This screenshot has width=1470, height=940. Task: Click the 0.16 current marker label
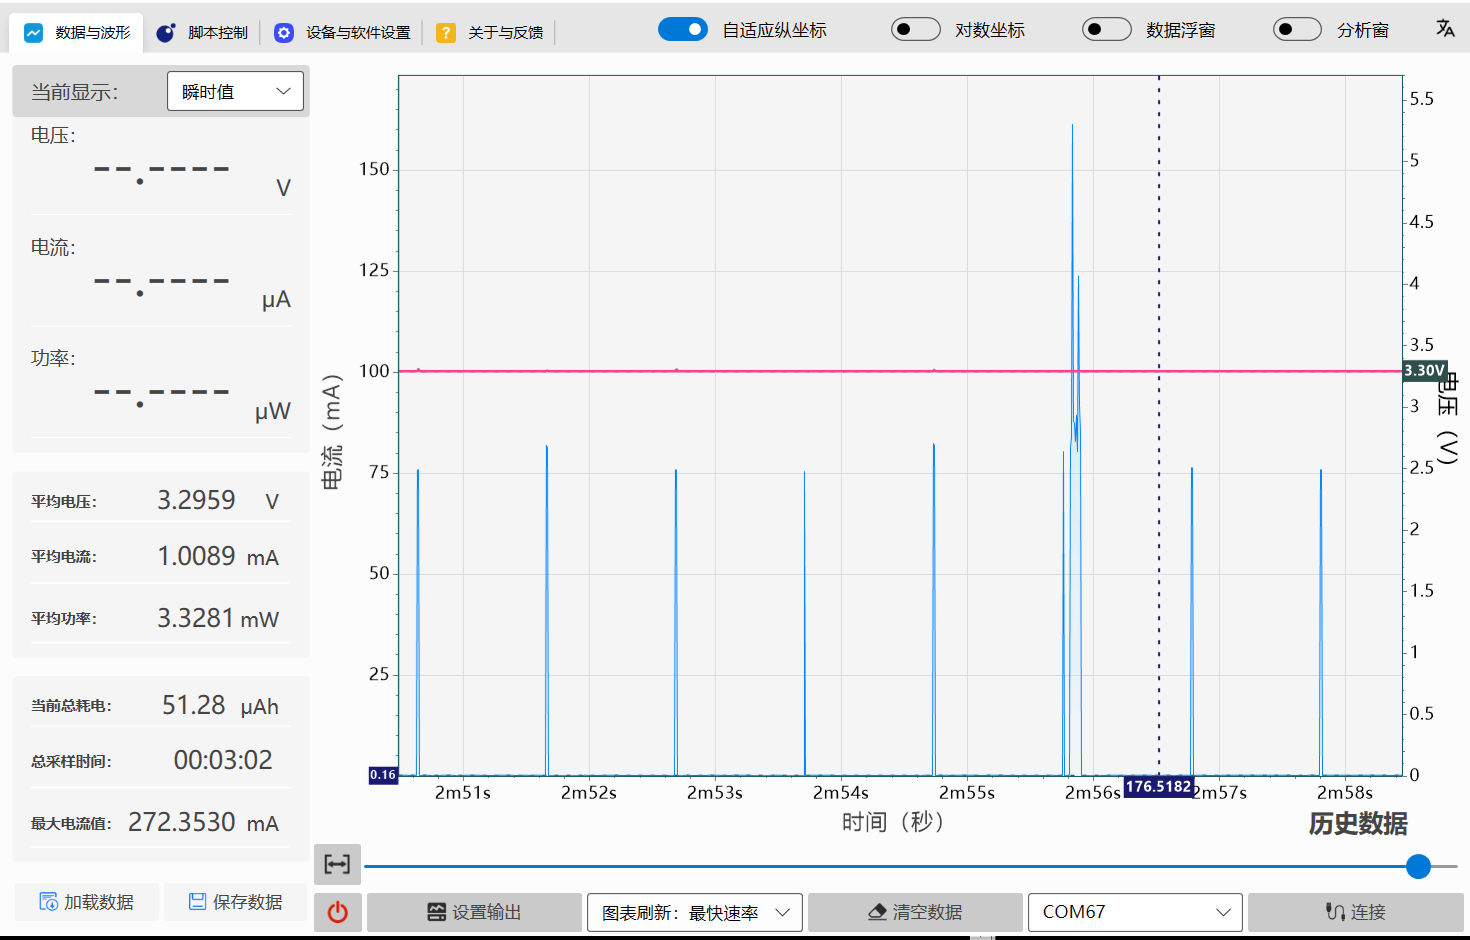point(383,775)
